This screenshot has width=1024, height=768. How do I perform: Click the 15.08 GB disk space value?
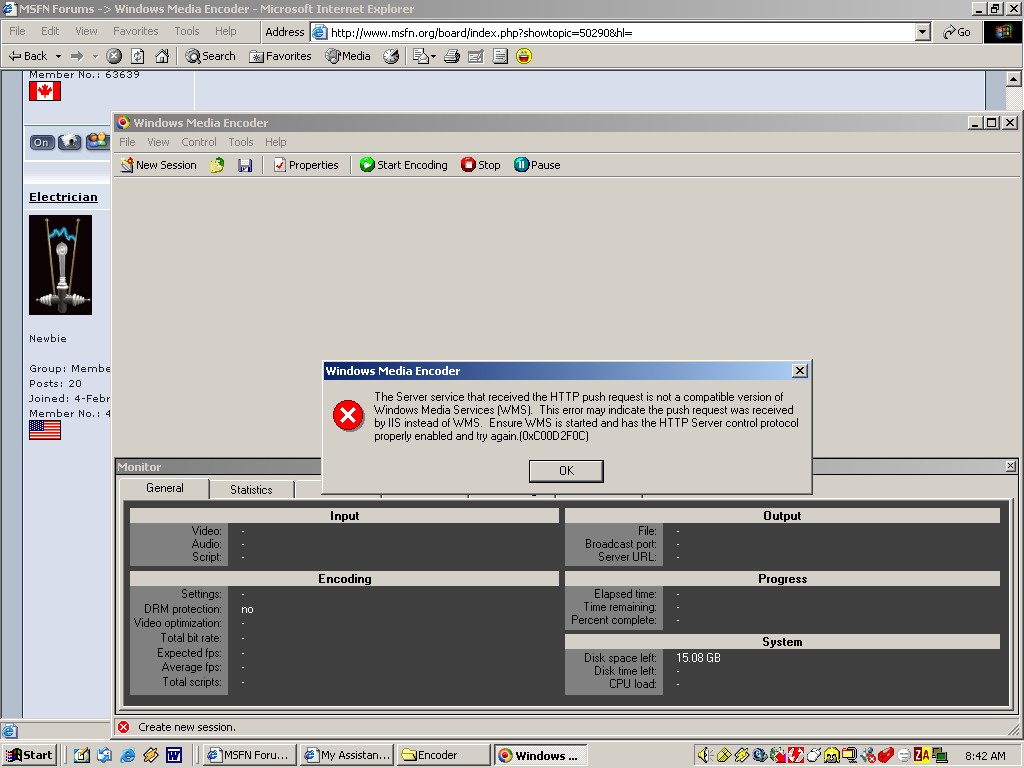(x=698, y=658)
